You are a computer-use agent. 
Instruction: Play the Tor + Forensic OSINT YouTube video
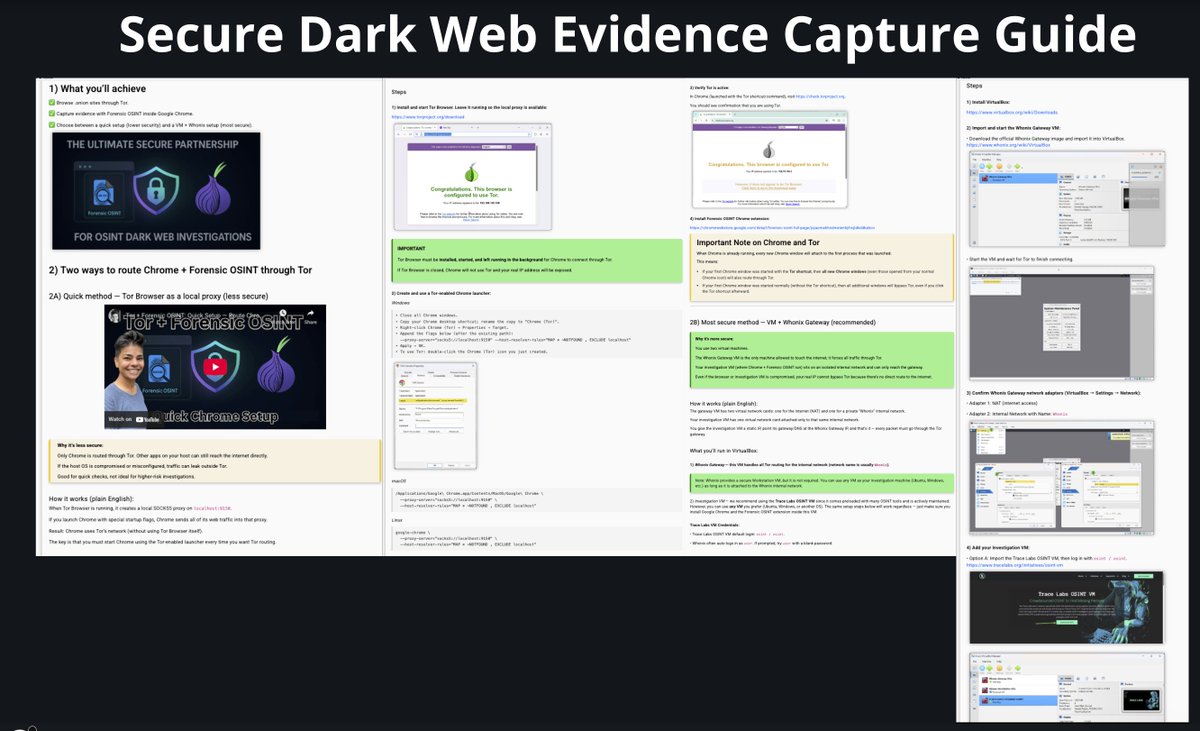(215, 367)
